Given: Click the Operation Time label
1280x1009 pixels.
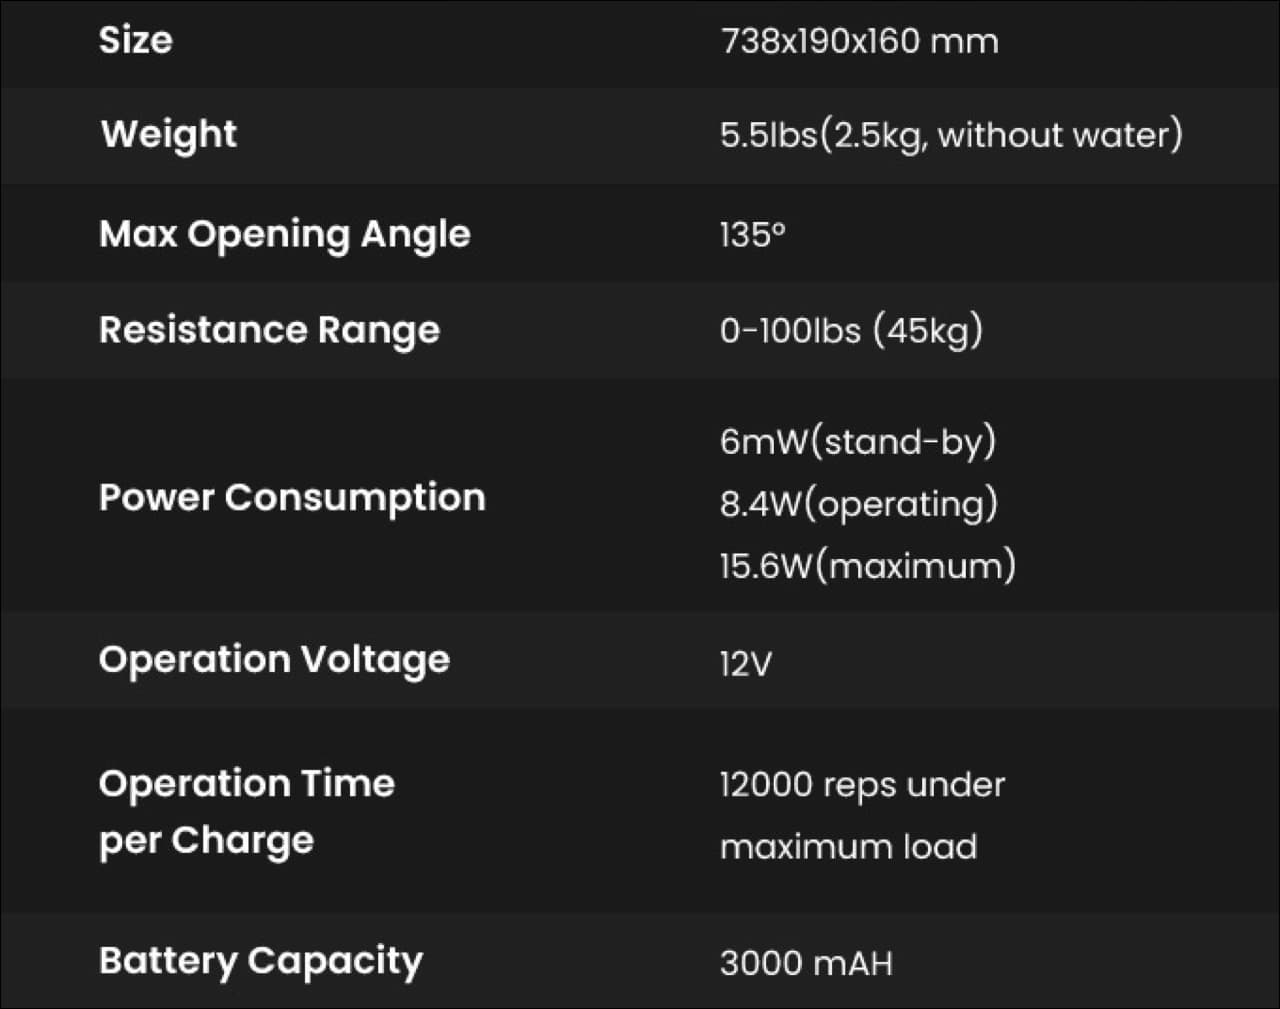Looking at the screenshot, I should point(246,783).
